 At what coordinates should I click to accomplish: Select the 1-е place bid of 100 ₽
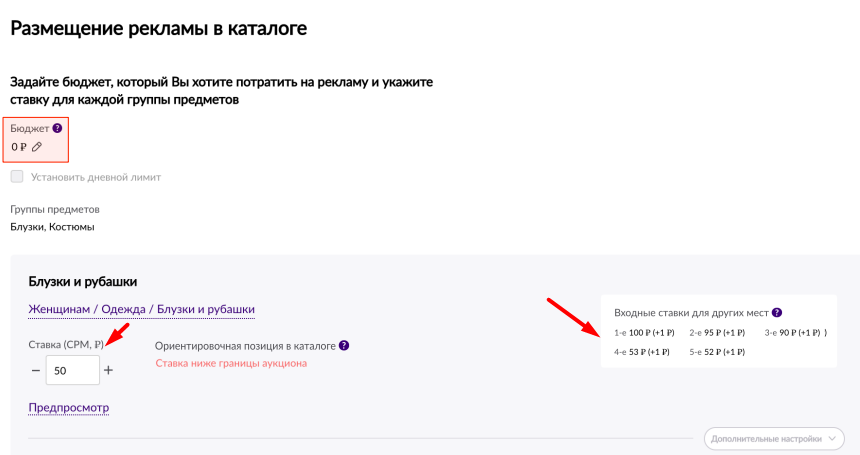[x=644, y=333]
